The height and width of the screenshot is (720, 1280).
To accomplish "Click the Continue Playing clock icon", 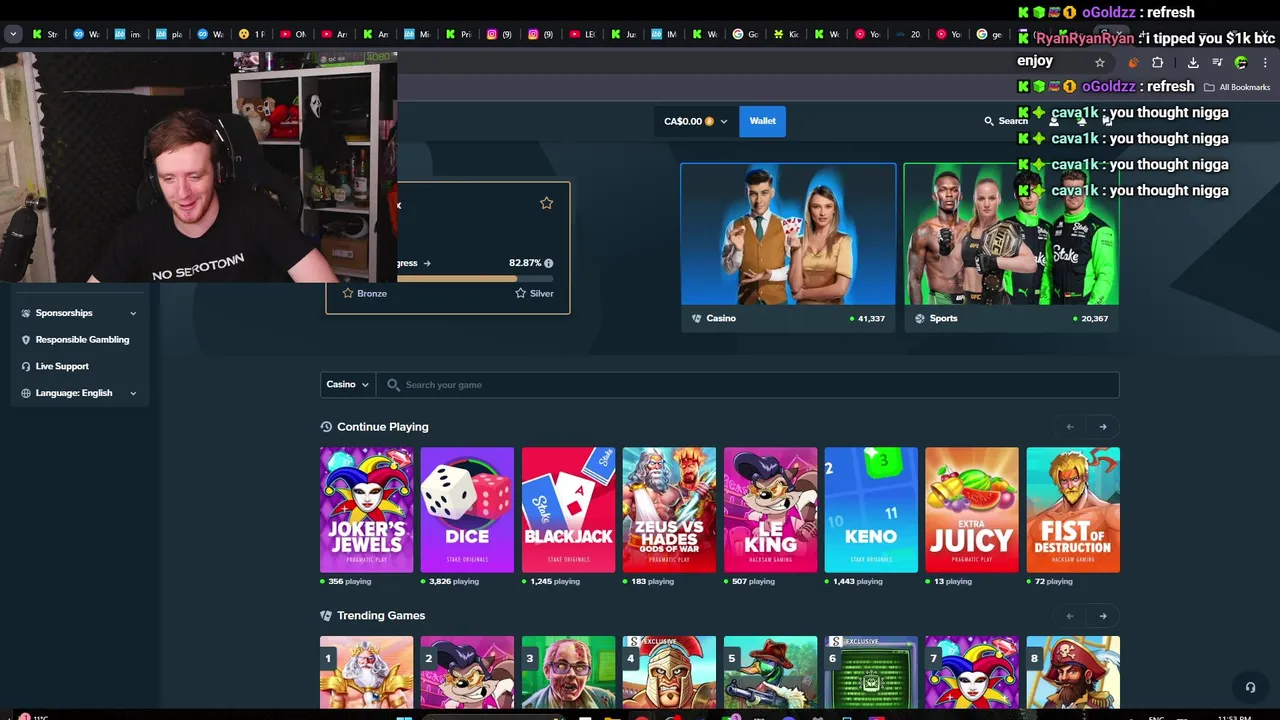I will tap(326, 427).
